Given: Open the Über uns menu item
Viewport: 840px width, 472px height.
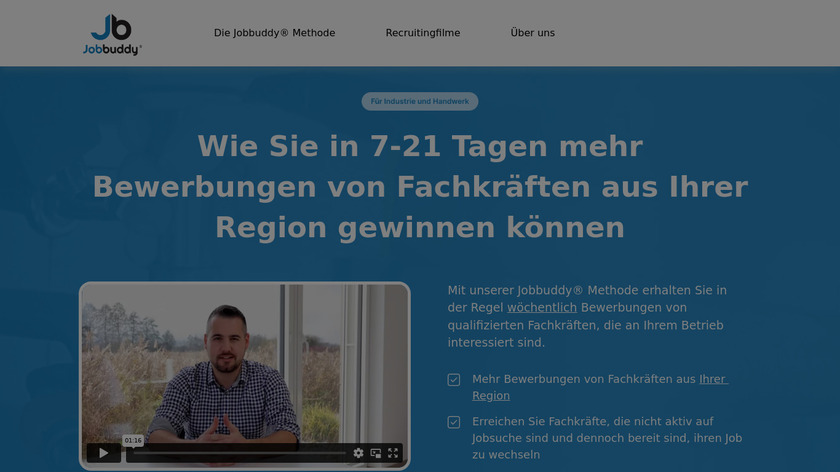Looking at the screenshot, I should point(532,33).
